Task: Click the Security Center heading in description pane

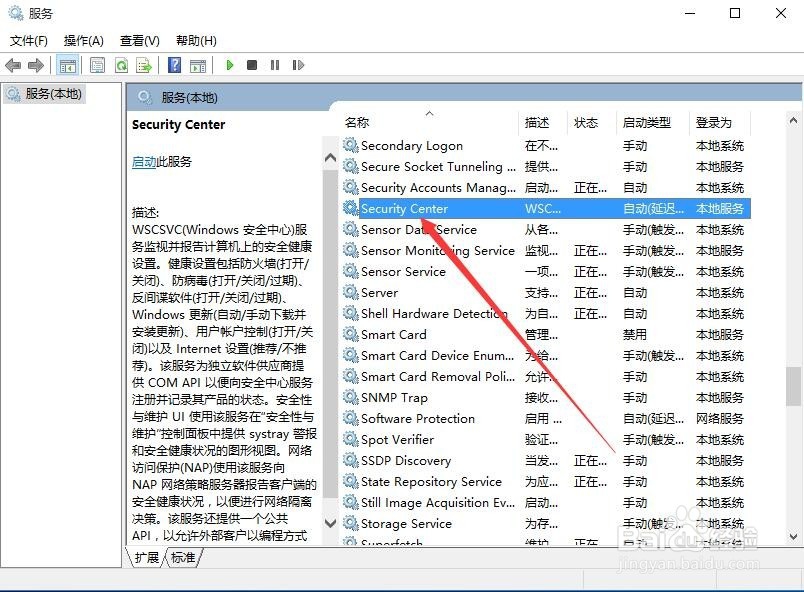Action: pos(178,125)
